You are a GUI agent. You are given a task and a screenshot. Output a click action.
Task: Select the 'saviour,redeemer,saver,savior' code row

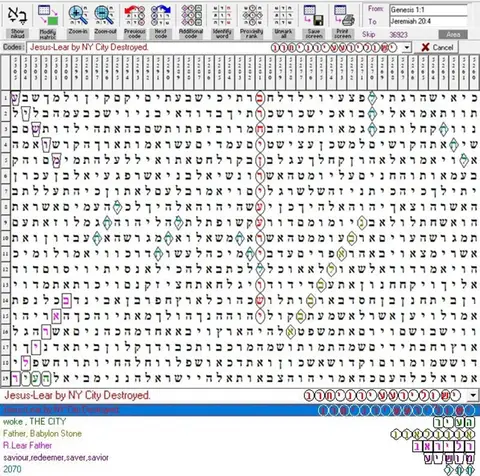pos(239,458)
